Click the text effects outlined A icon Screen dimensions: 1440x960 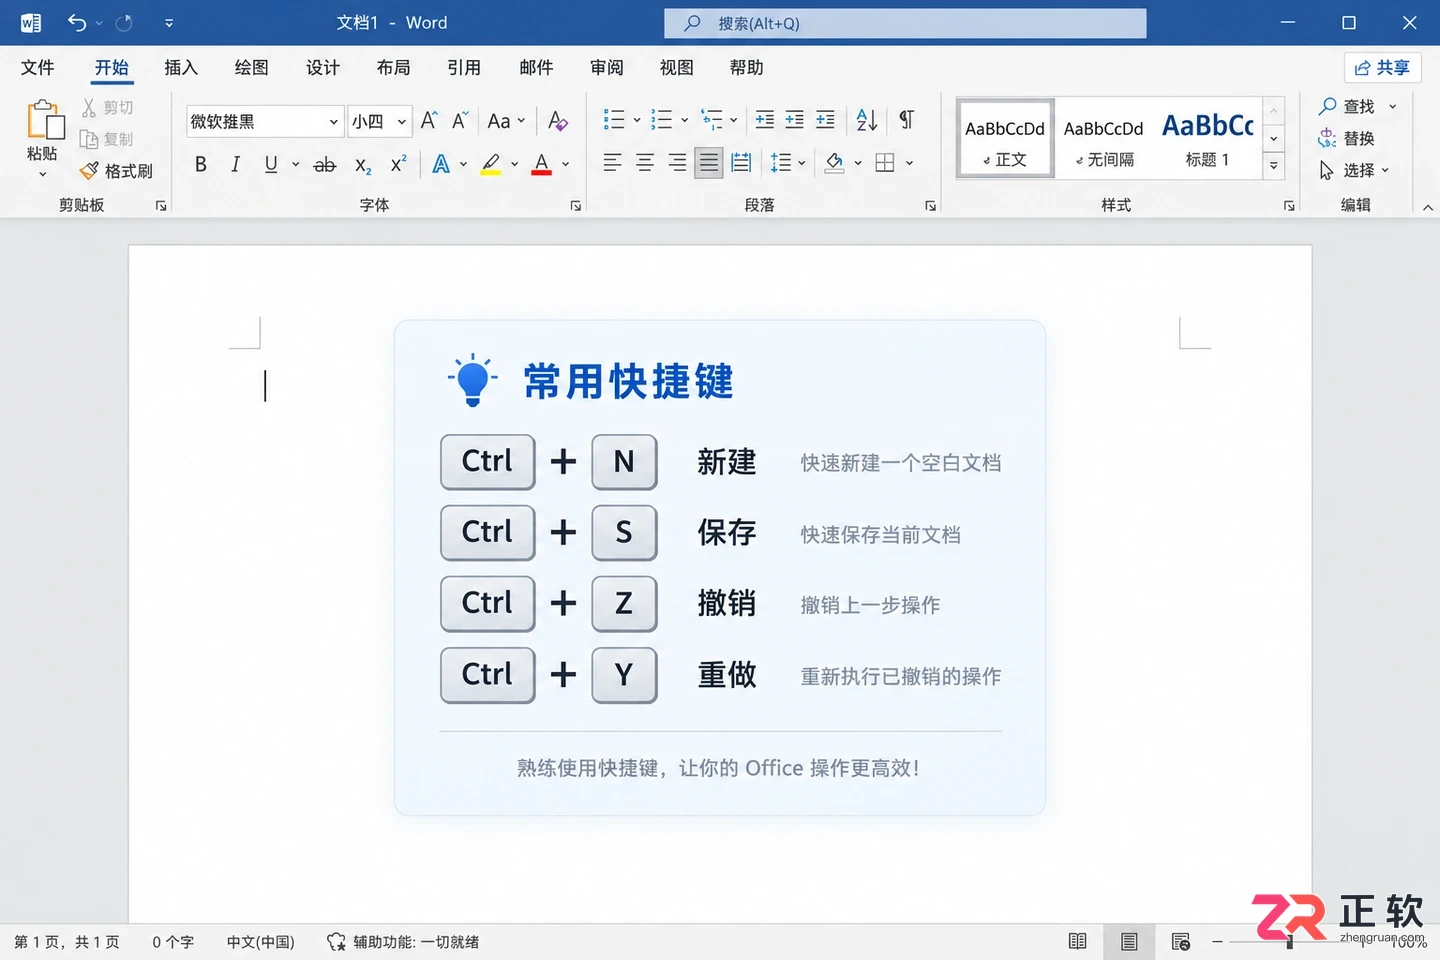pos(441,164)
